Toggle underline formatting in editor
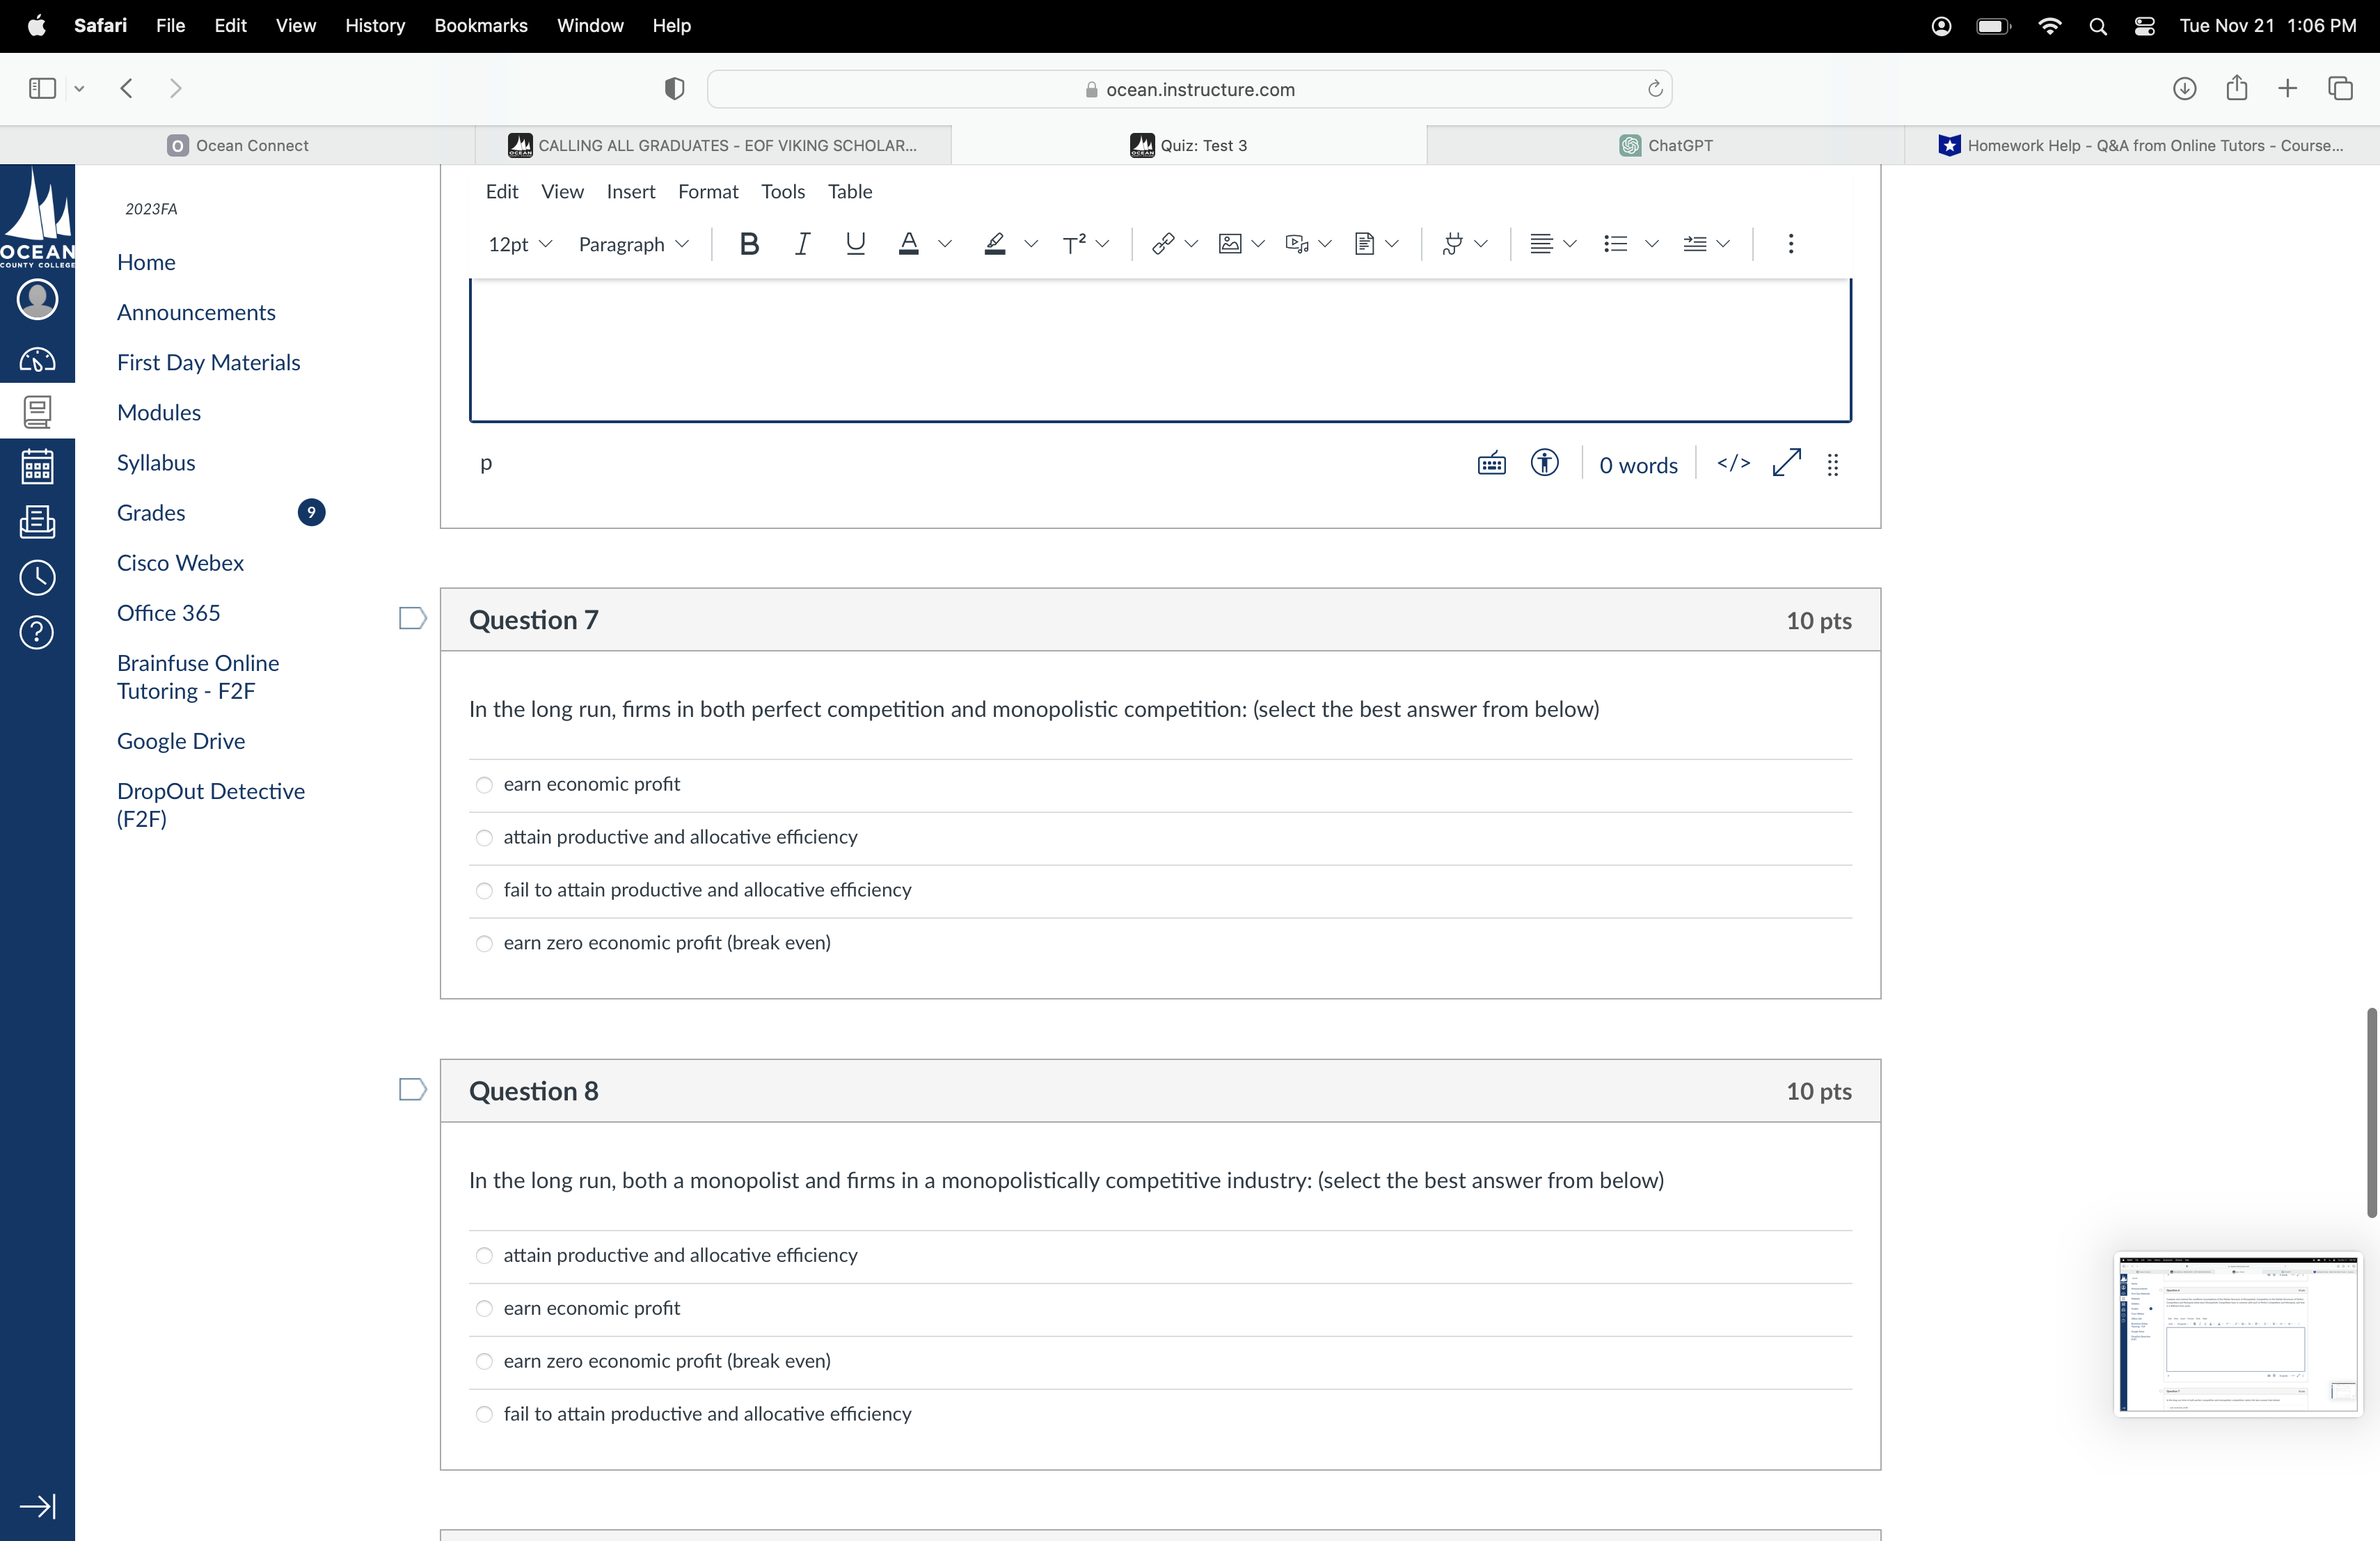 pyautogui.click(x=855, y=244)
